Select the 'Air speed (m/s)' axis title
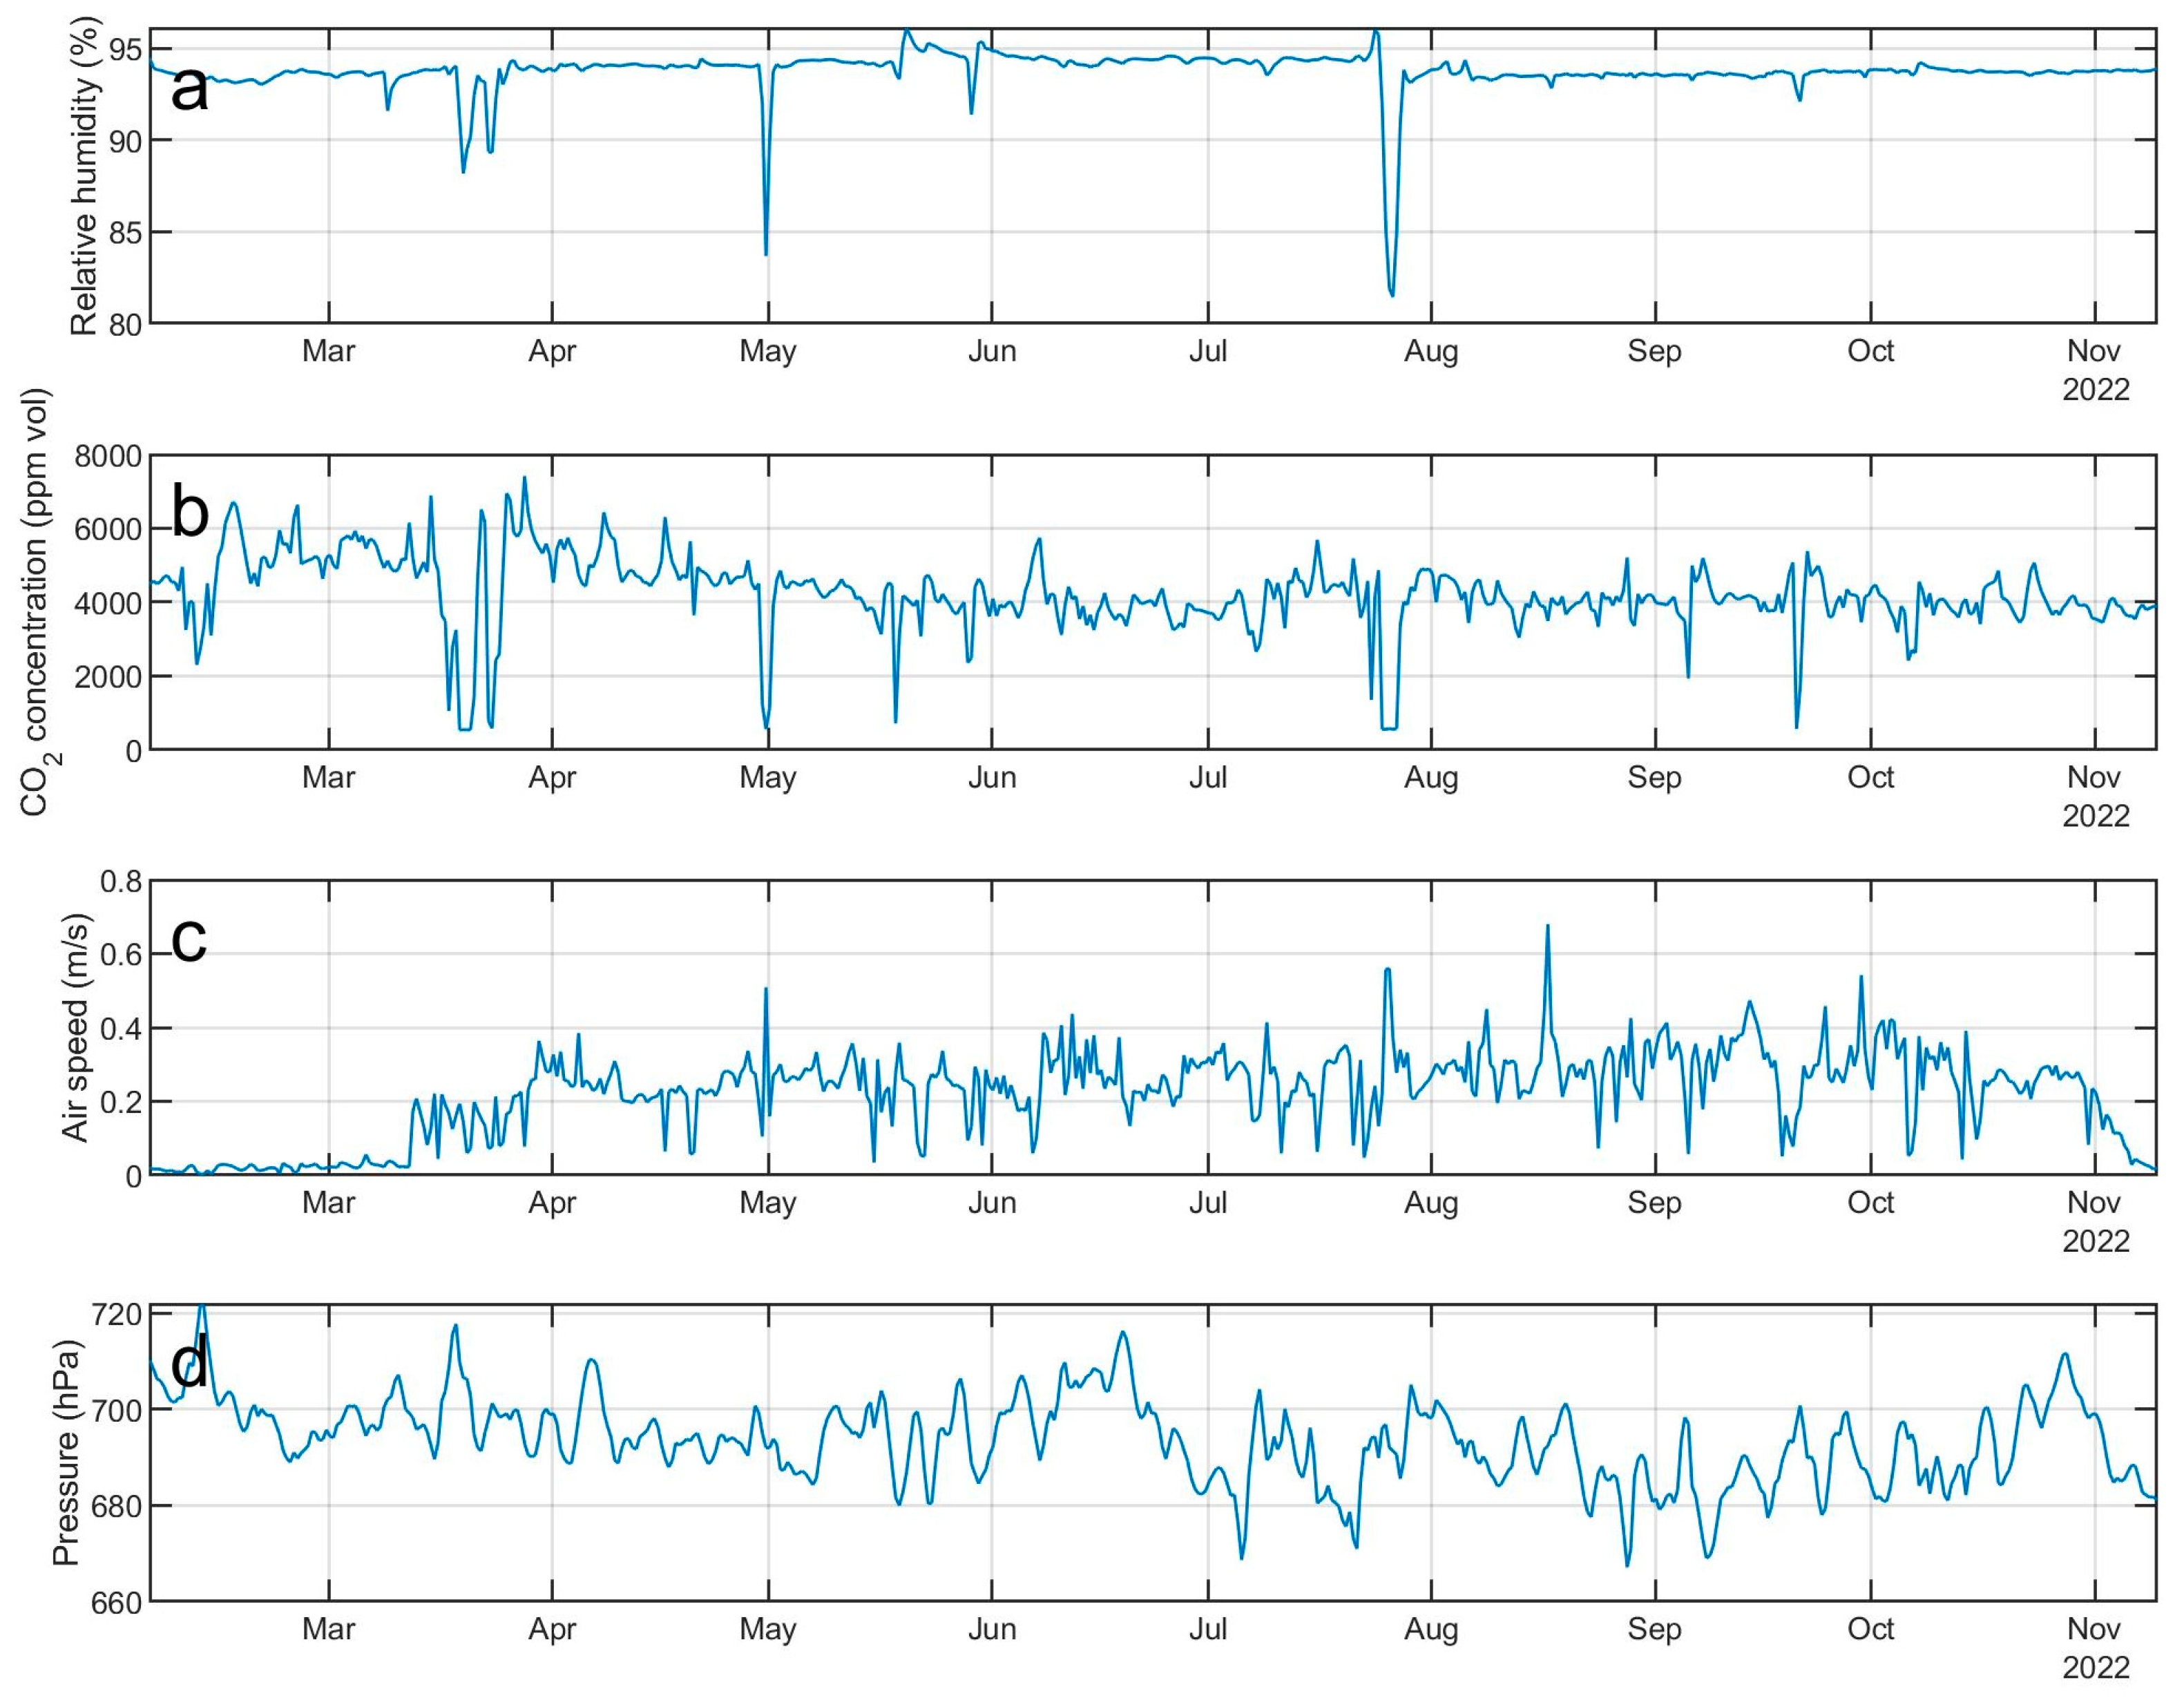This screenshot has height=1698, width=2184. click(76, 1027)
